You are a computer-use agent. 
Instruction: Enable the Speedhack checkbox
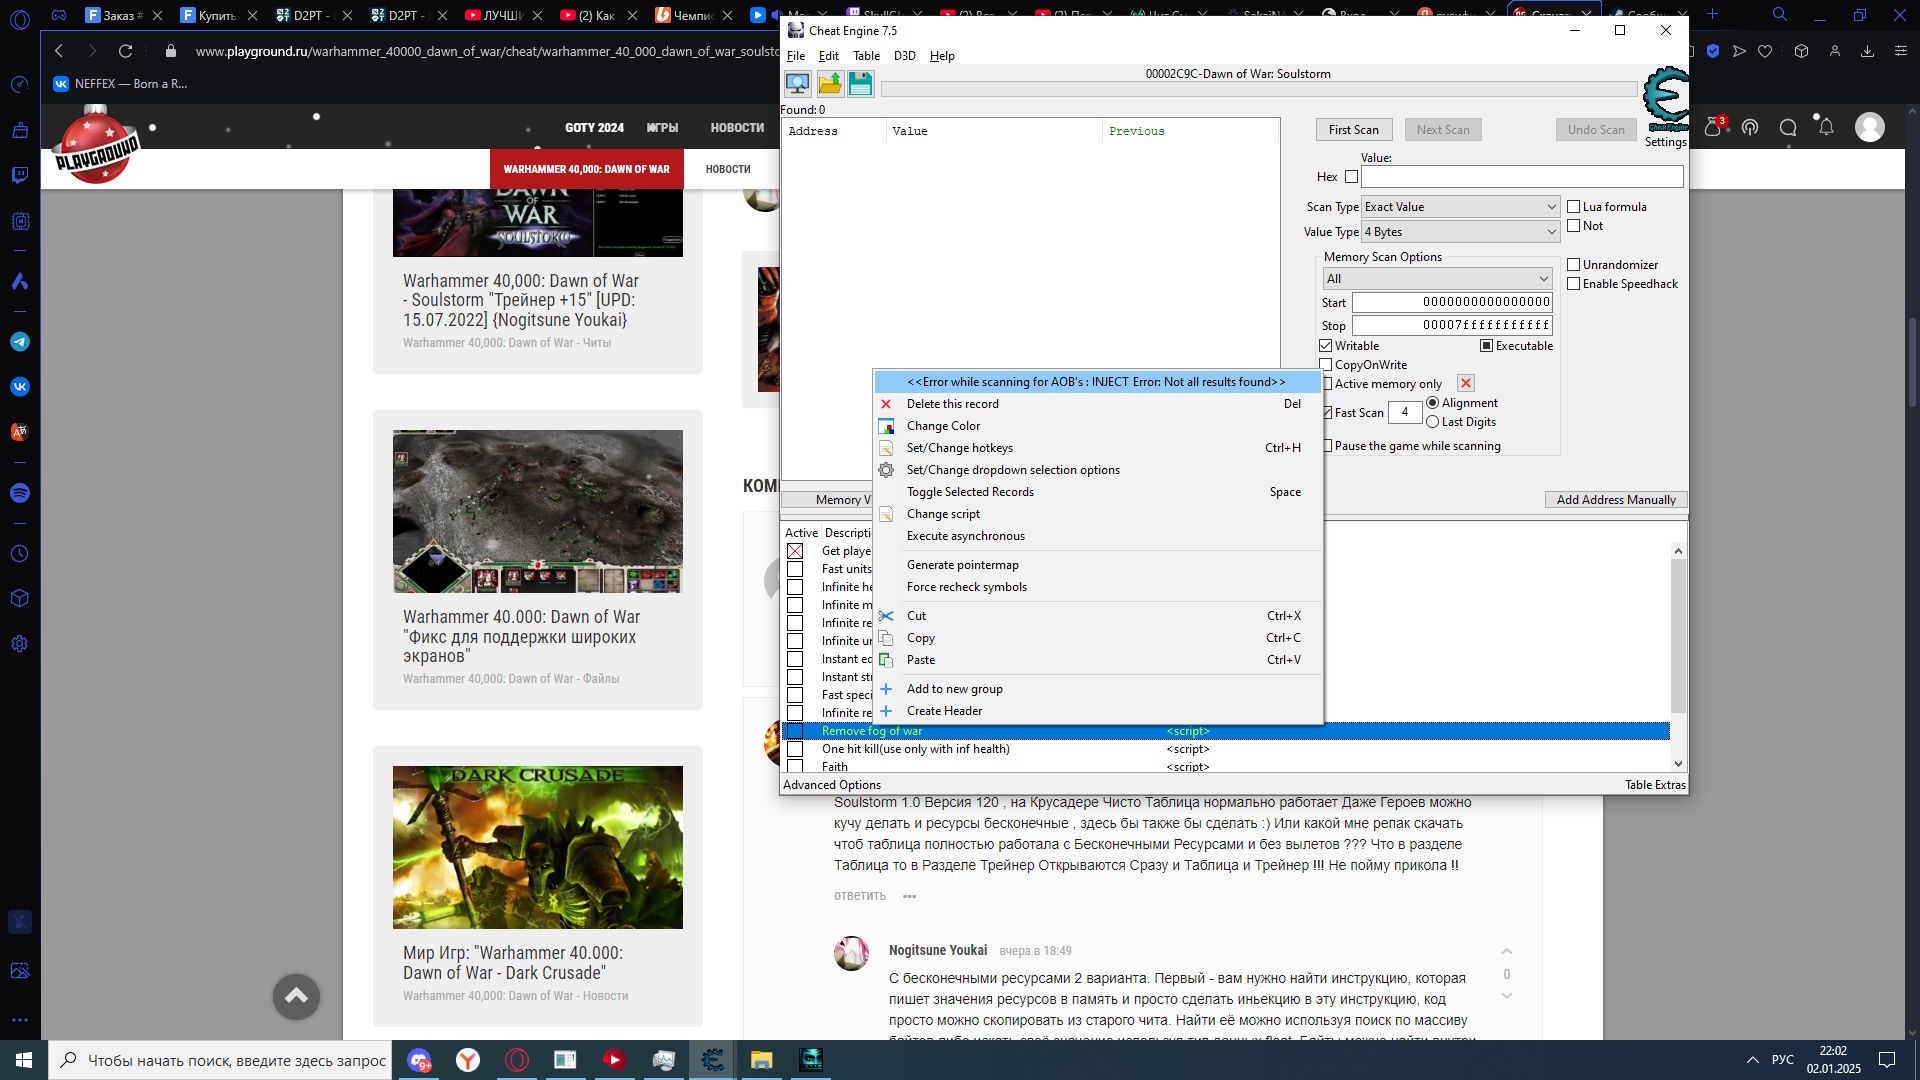point(1572,284)
